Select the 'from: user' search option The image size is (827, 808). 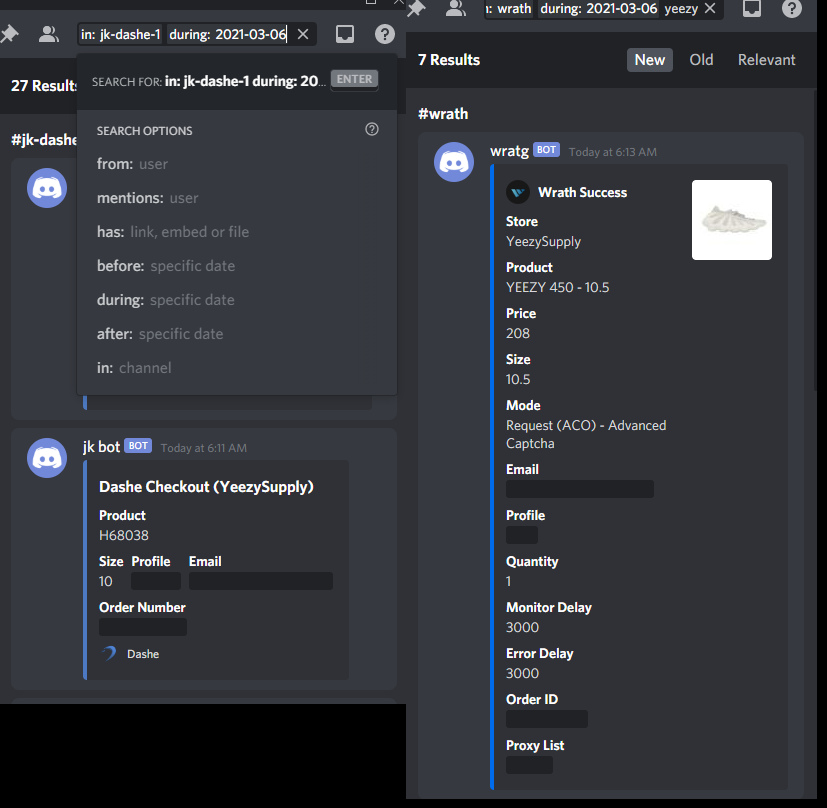click(237, 164)
